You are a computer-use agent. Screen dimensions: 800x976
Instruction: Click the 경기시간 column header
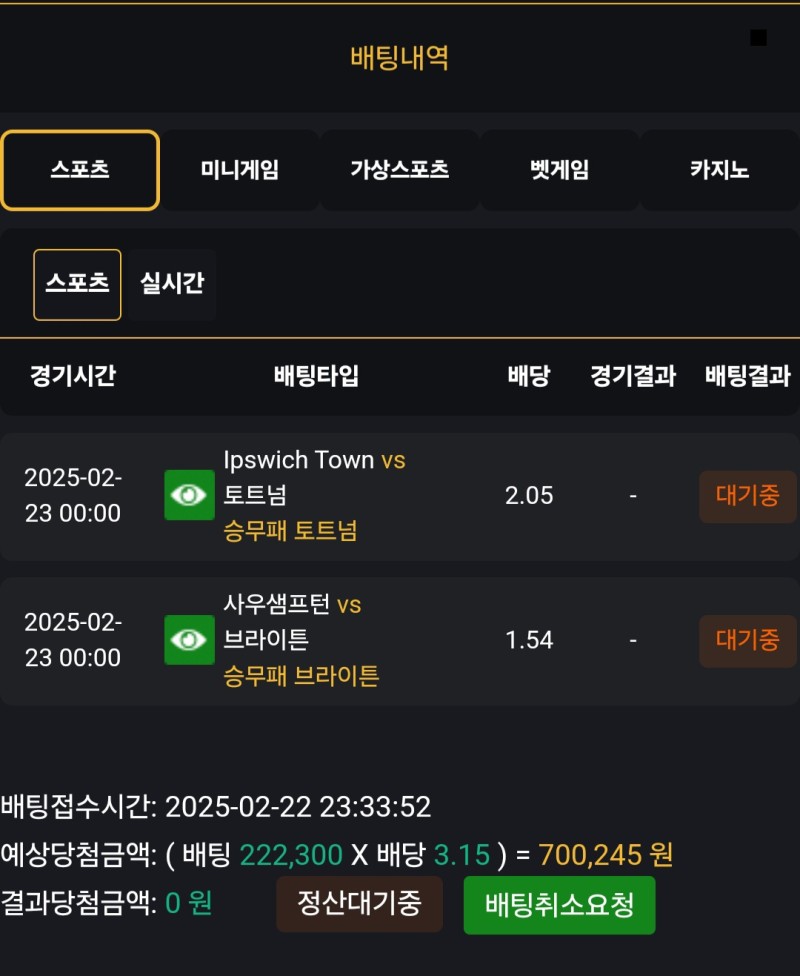pos(73,376)
